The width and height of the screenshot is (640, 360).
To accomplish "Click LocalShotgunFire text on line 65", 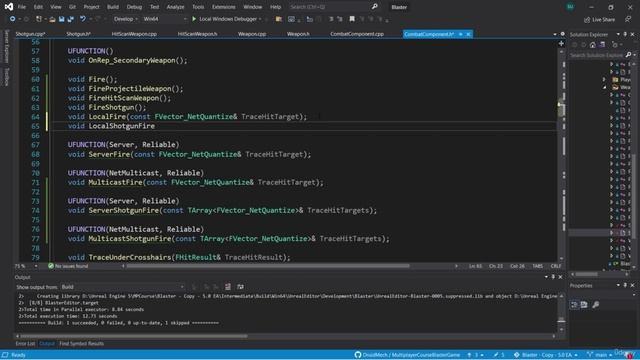I will click(x=122, y=126).
